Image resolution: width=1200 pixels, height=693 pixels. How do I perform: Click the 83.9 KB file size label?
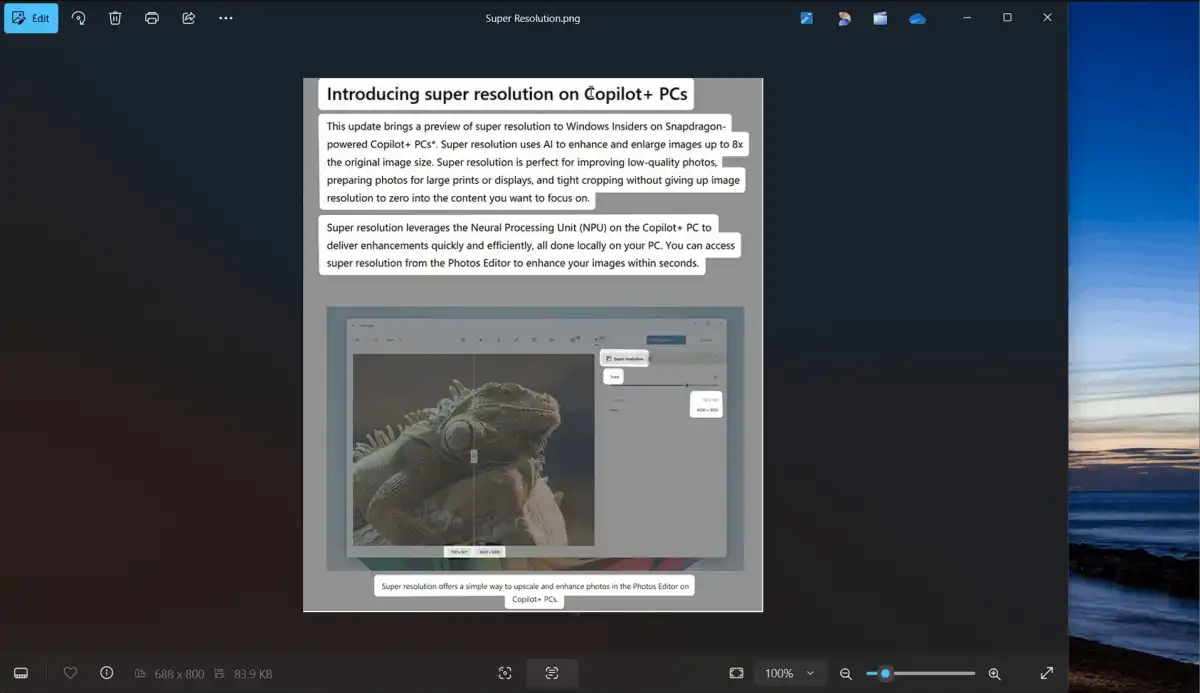tap(252, 674)
